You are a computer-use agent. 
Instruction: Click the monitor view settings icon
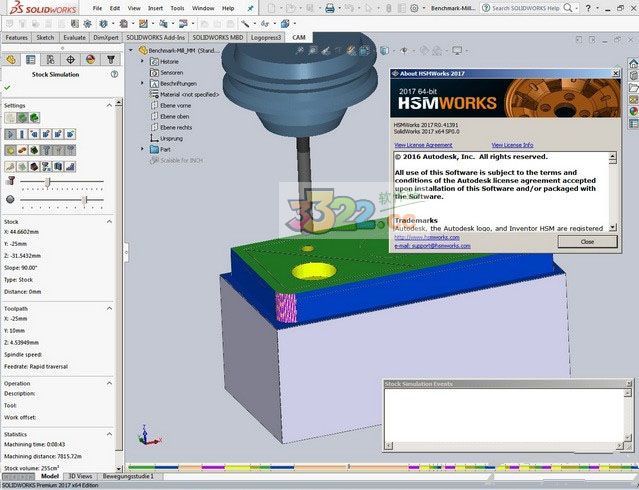coord(457,51)
